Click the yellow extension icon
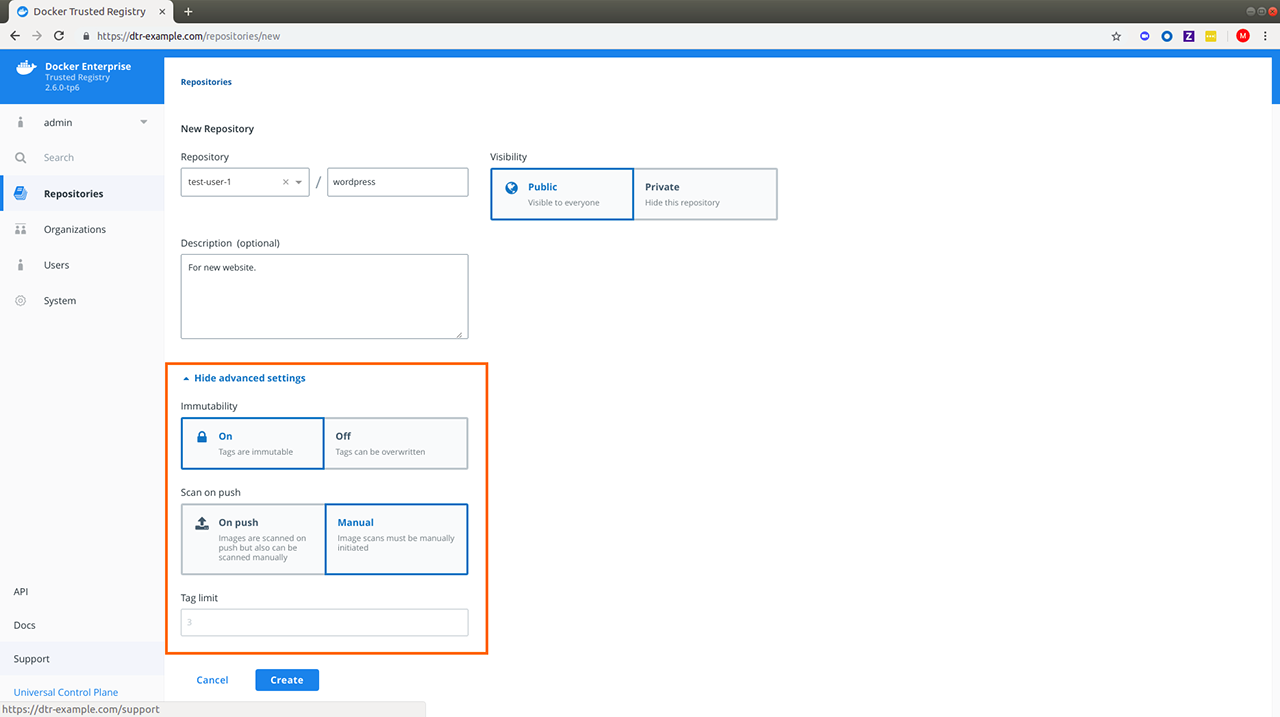Screen dimensions: 1280x717 [1211, 36]
